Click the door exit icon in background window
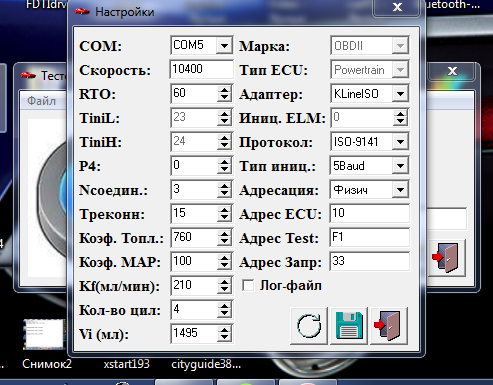Image resolution: width=493 pixels, height=385 pixels. coord(446,258)
